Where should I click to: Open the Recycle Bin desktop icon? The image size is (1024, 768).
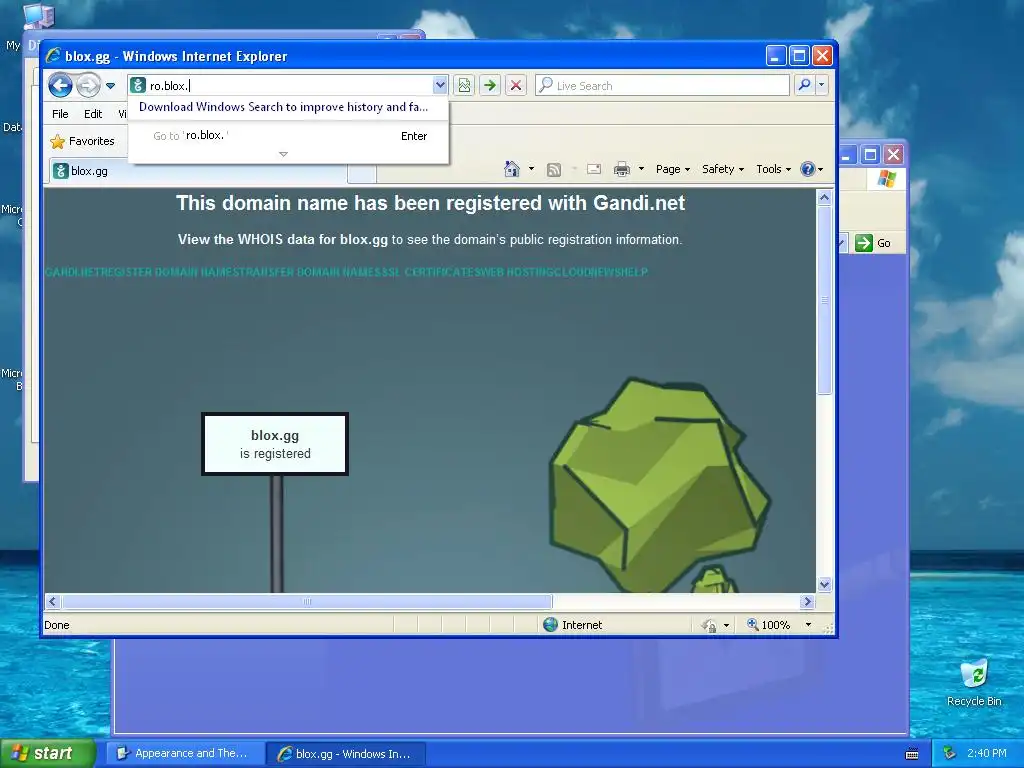point(974,682)
